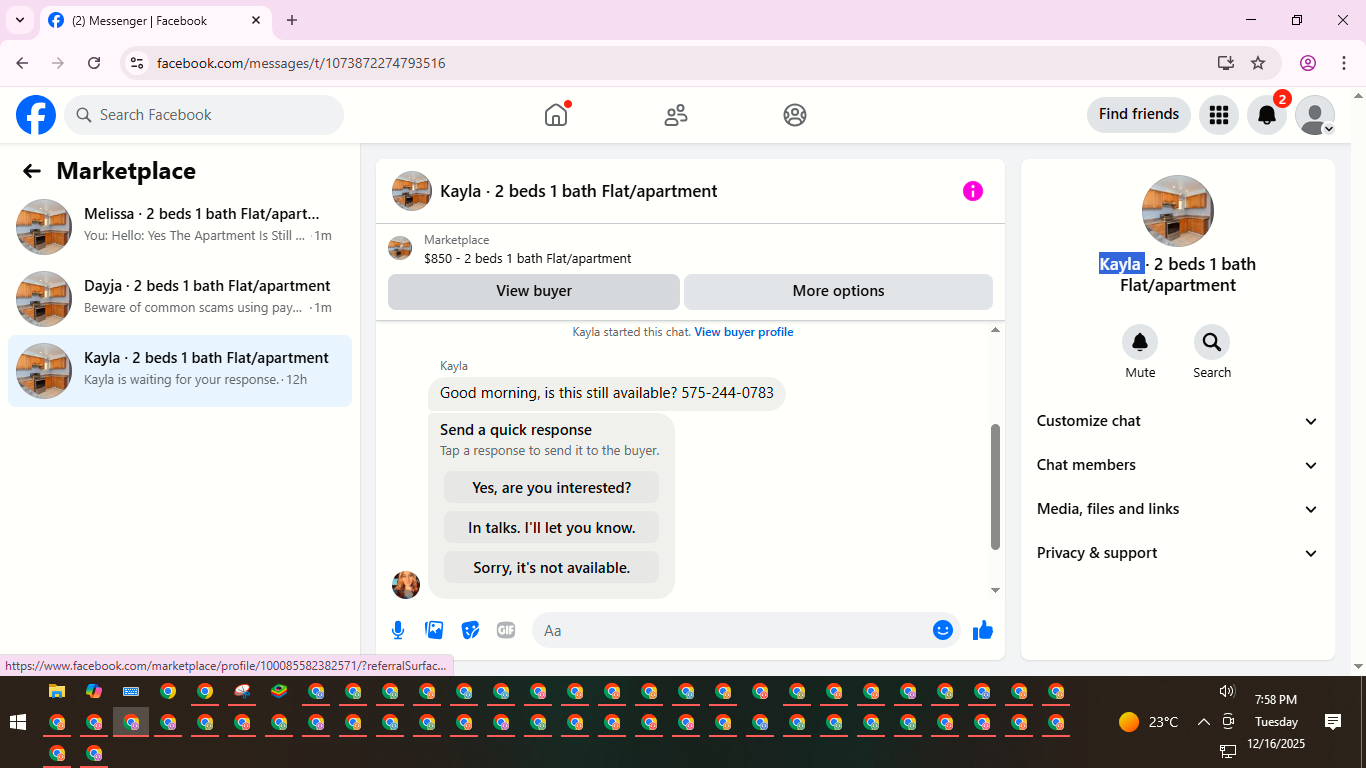Image resolution: width=1366 pixels, height=768 pixels.
Task: Send quick reply 'Sorry, it's not available.'
Action: coord(552,568)
